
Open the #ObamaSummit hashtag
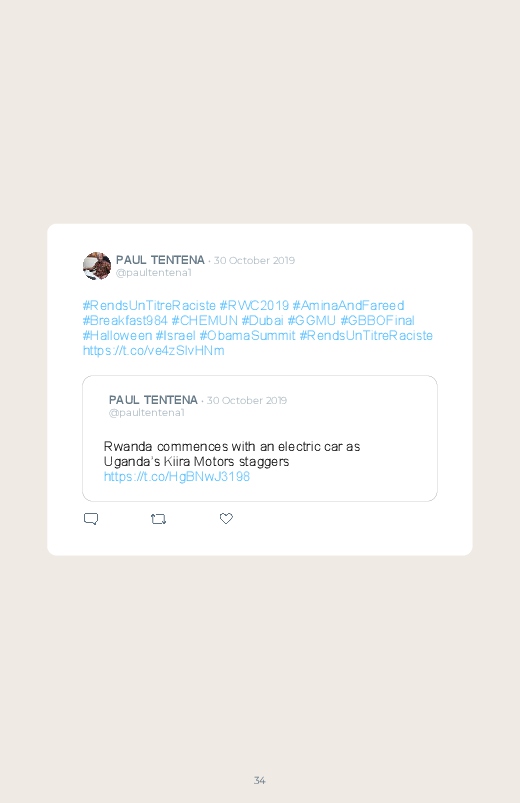click(x=247, y=335)
